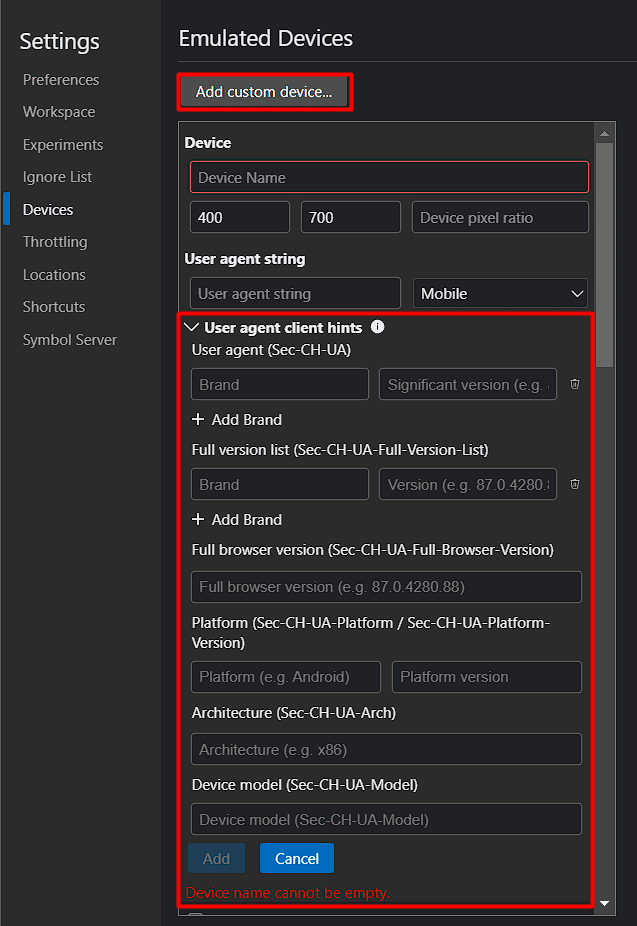
Task: Delete the Sec-CH-UA brand row
Action: tap(575, 384)
